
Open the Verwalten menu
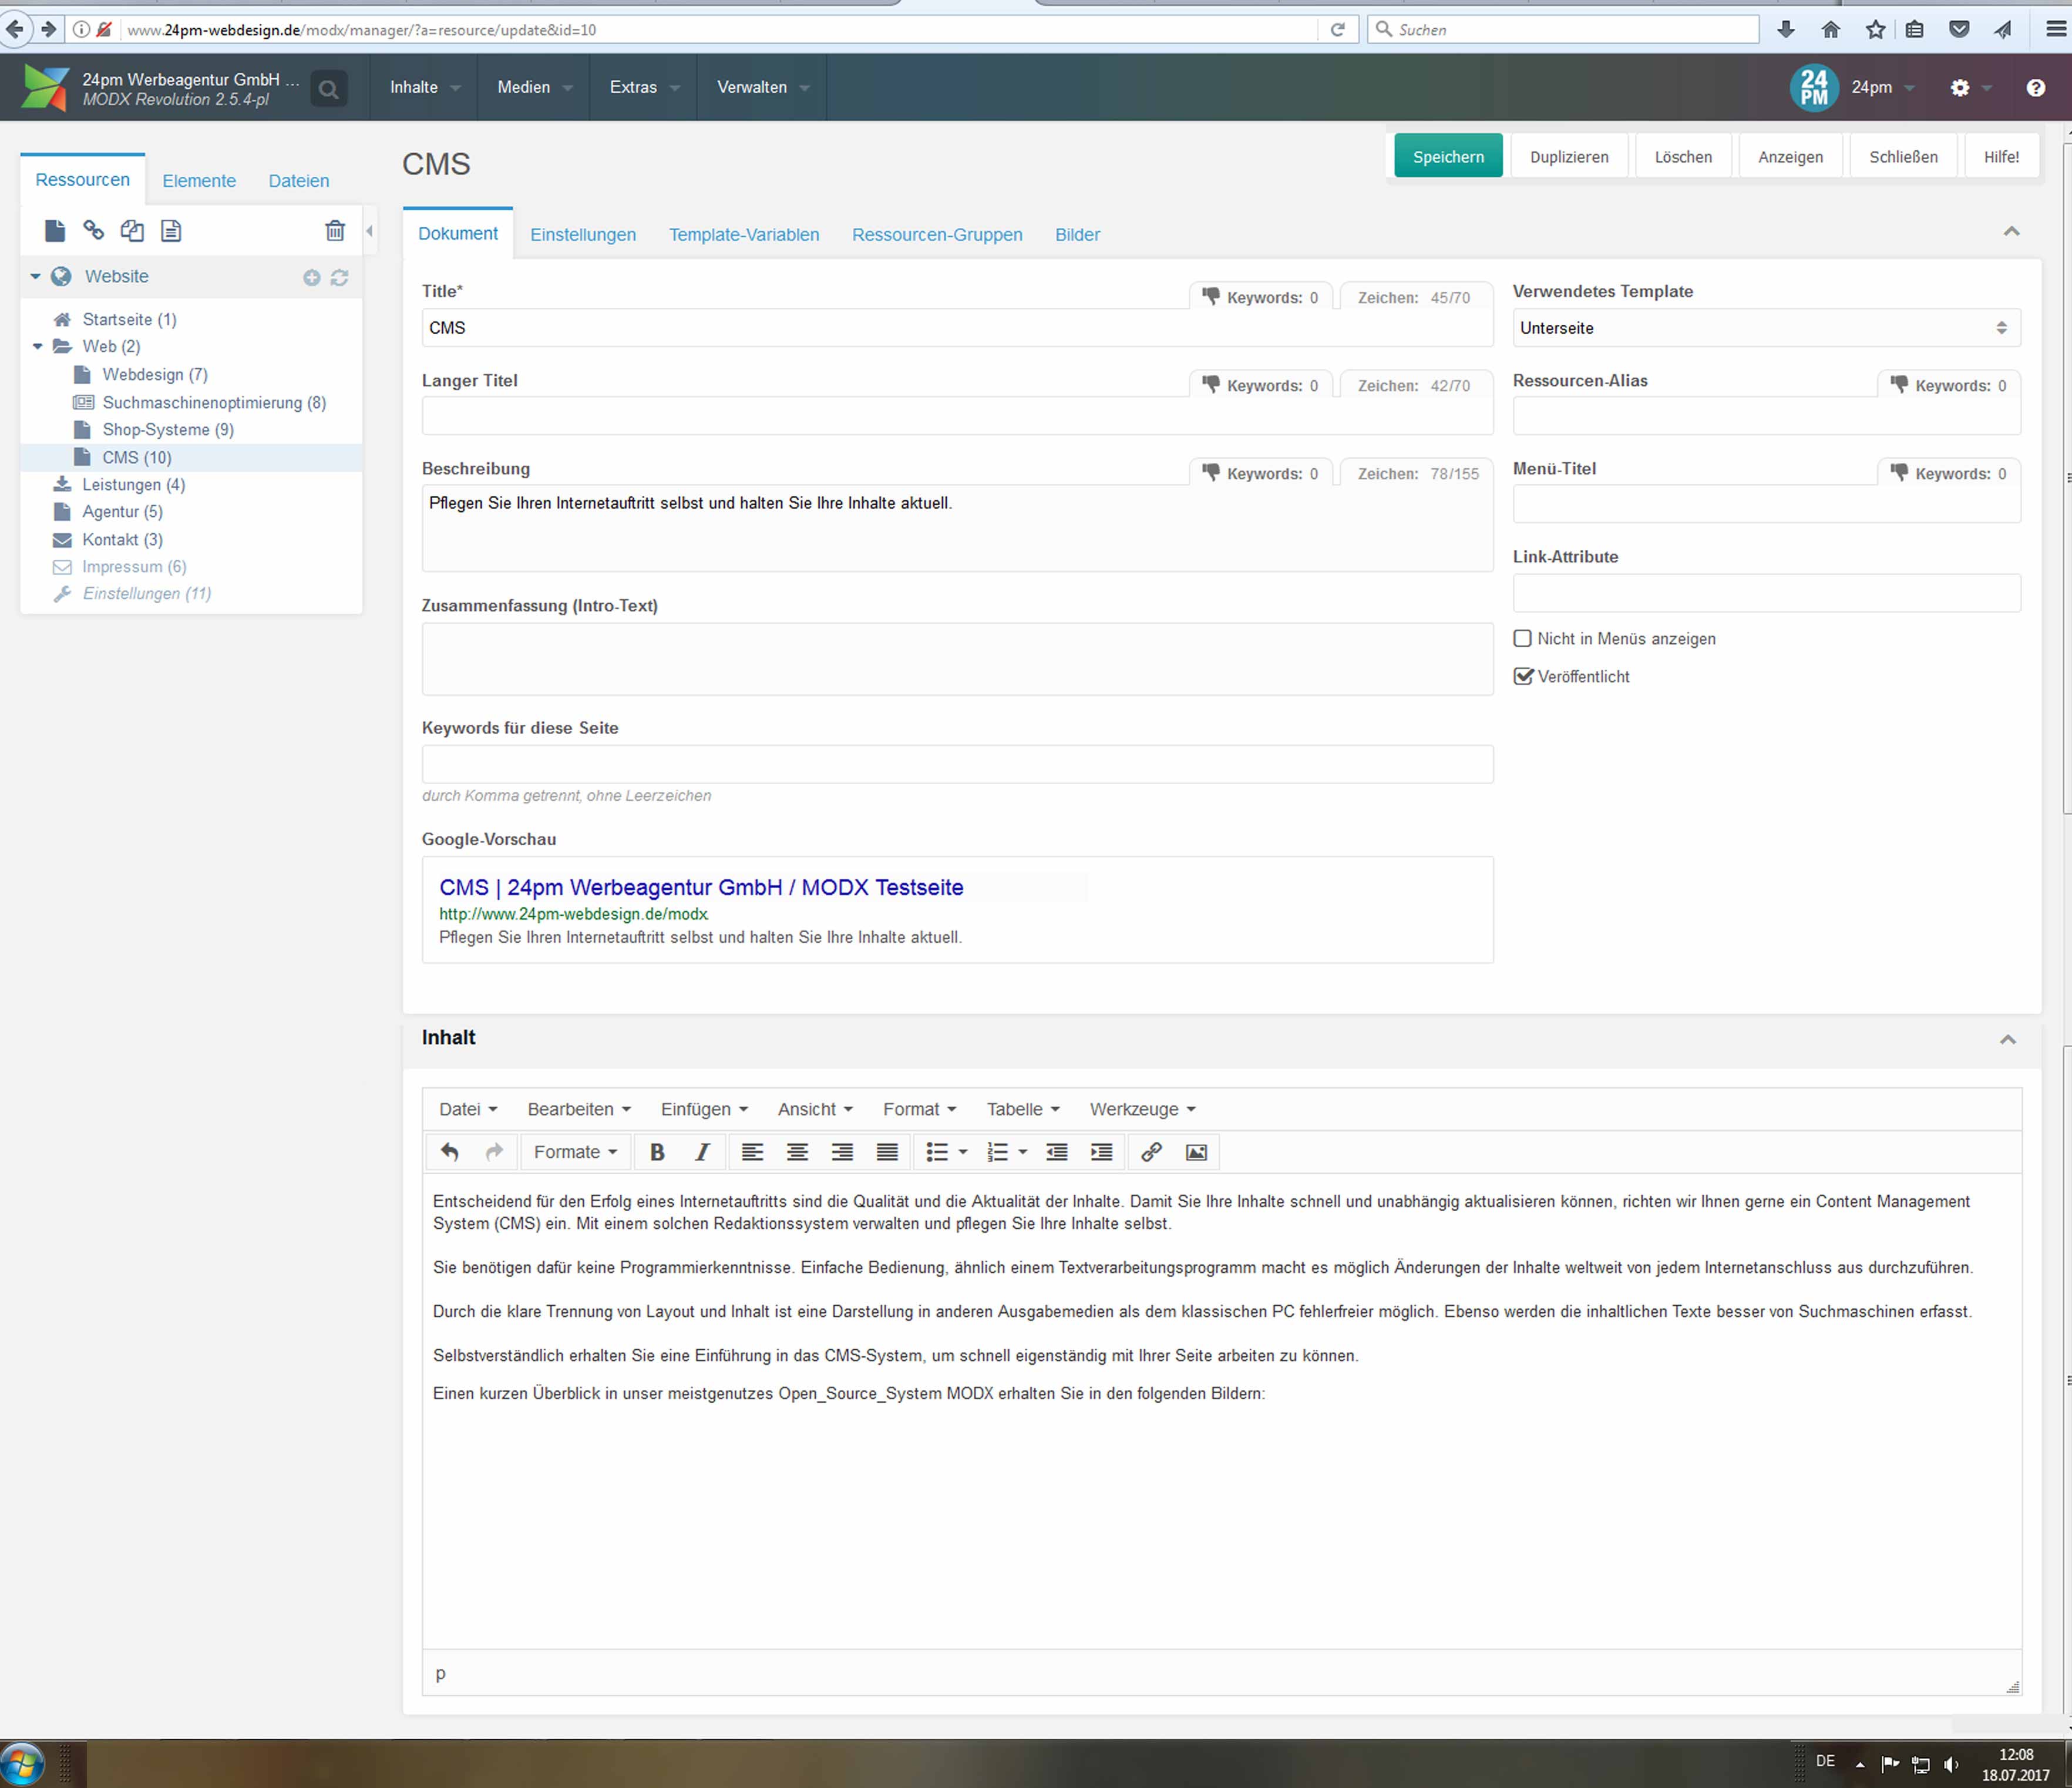(762, 87)
